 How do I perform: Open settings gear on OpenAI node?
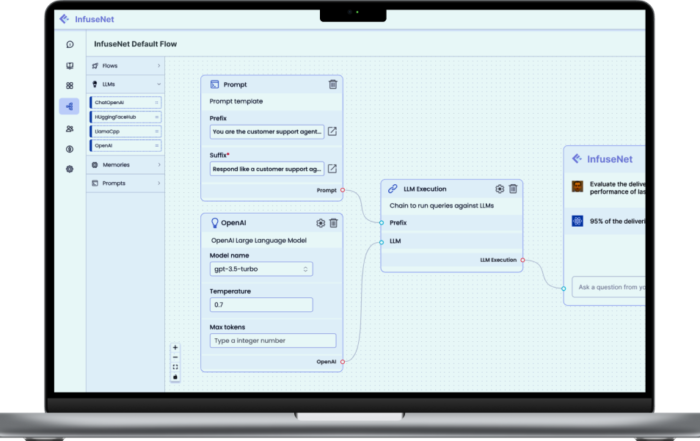[x=321, y=223]
